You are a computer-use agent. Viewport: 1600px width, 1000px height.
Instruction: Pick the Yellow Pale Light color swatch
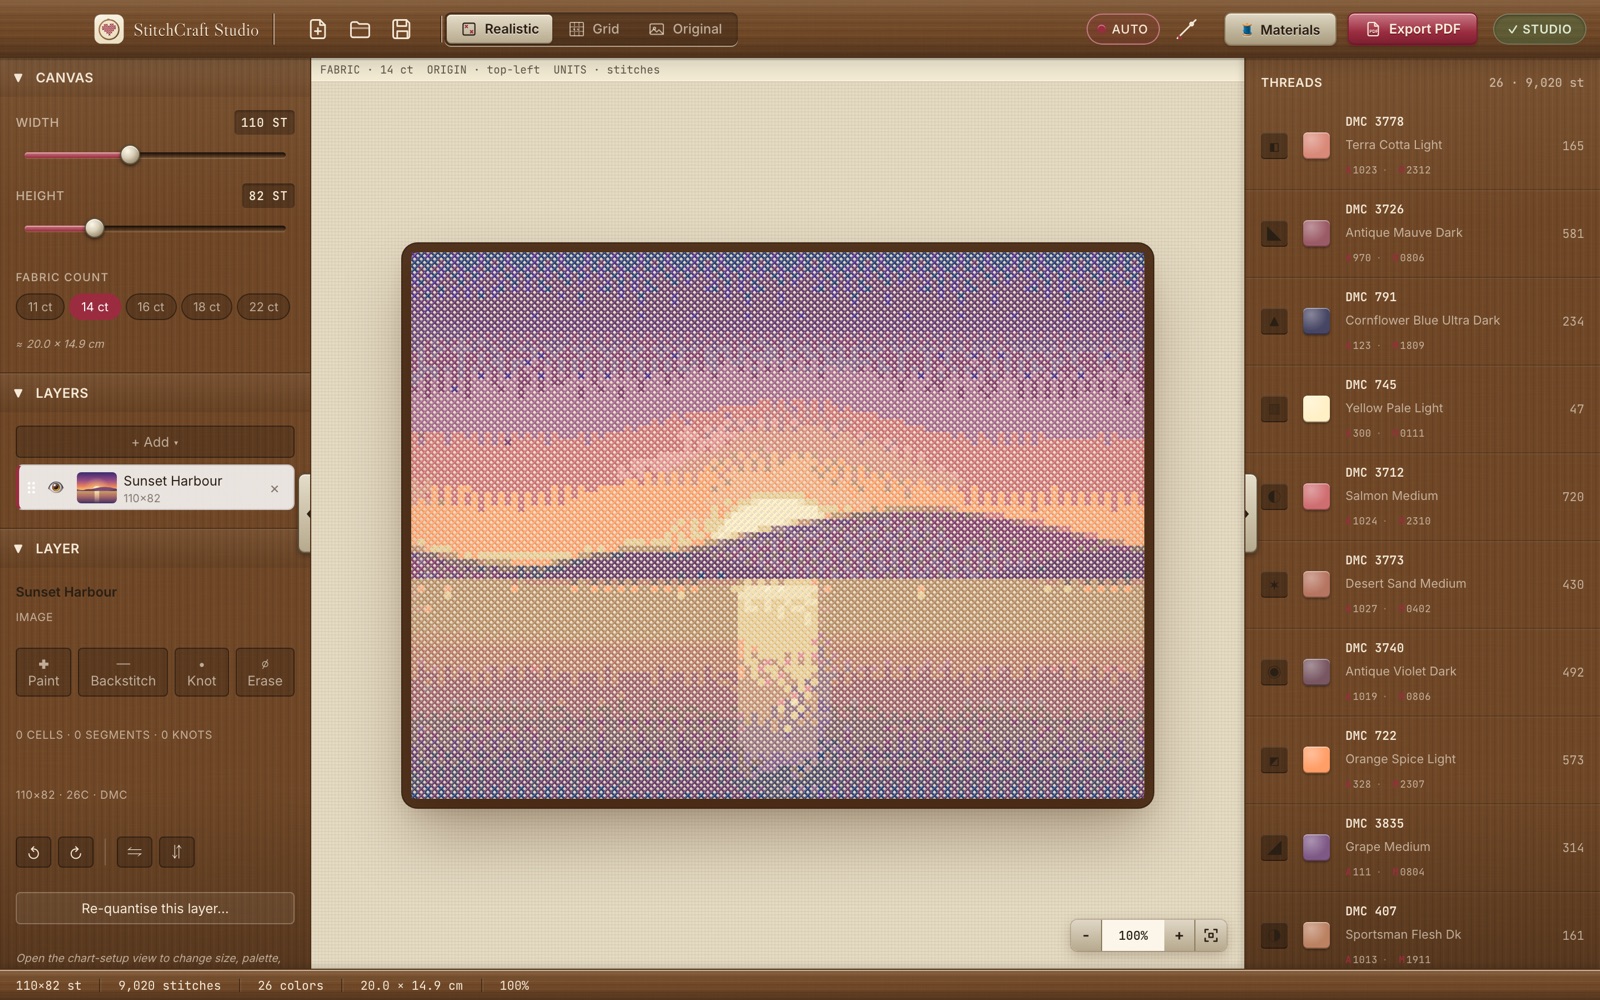[1316, 409]
